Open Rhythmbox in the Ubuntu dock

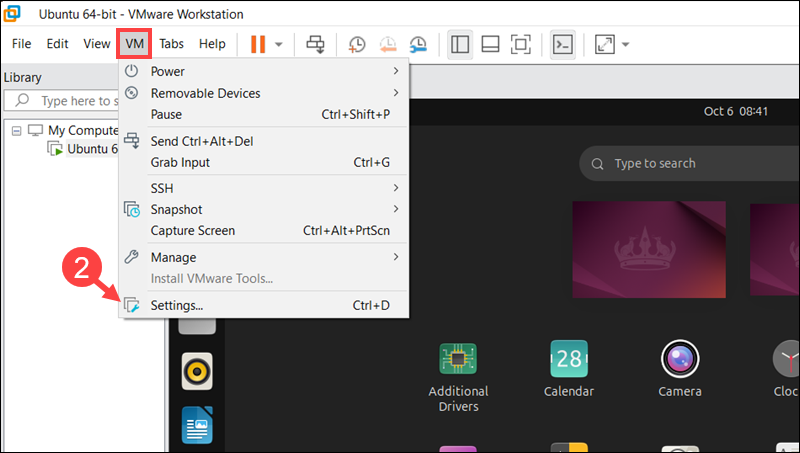coord(197,373)
